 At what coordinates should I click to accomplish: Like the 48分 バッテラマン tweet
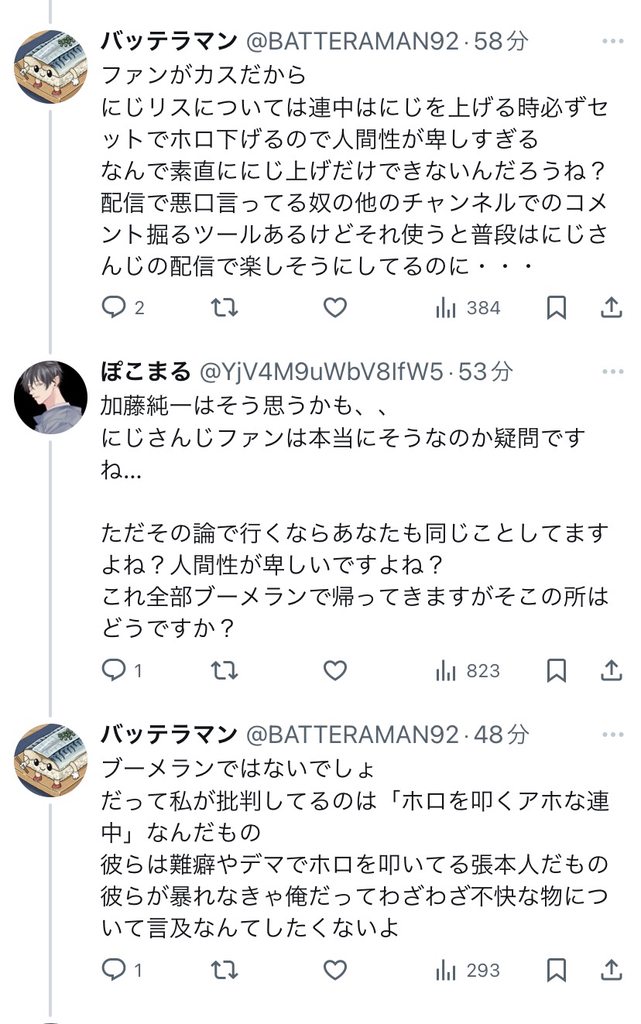point(336,969)
